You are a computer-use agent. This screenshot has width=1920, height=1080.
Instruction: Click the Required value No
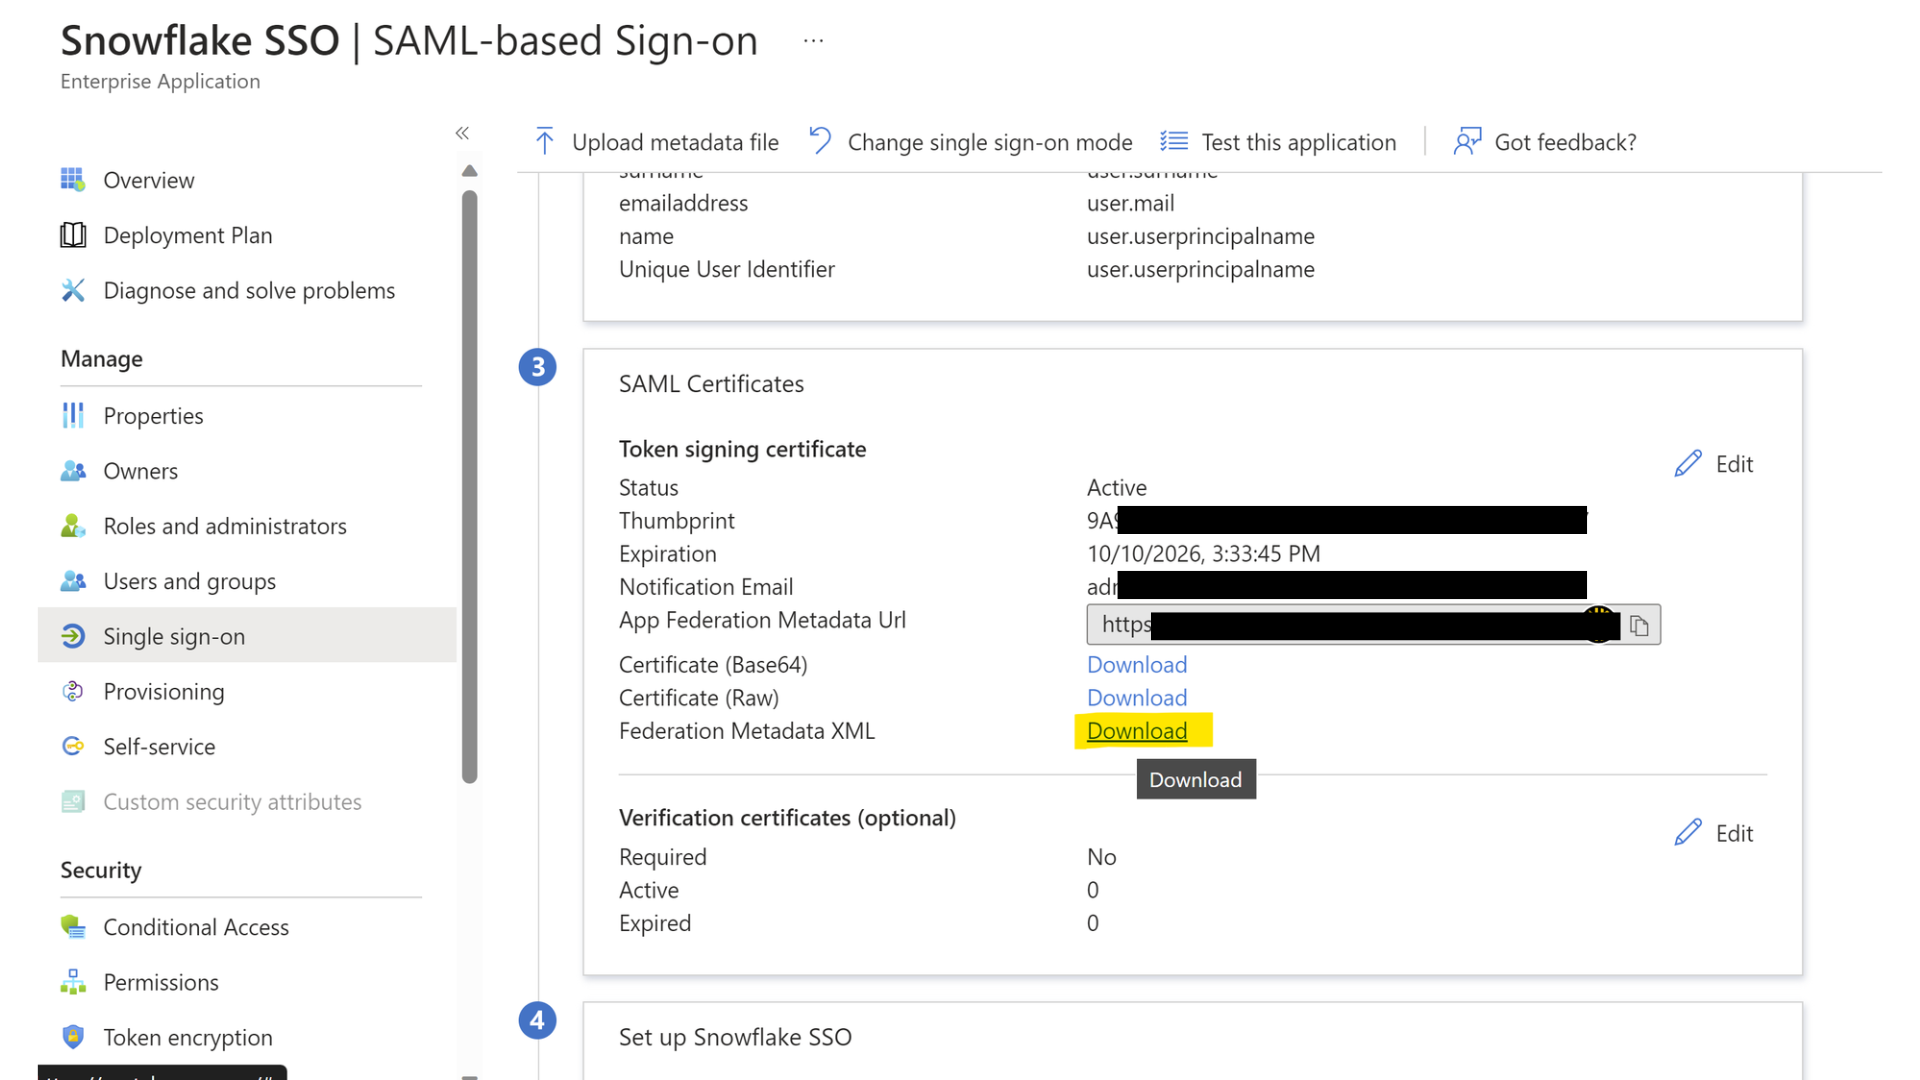coord(1101,857)
